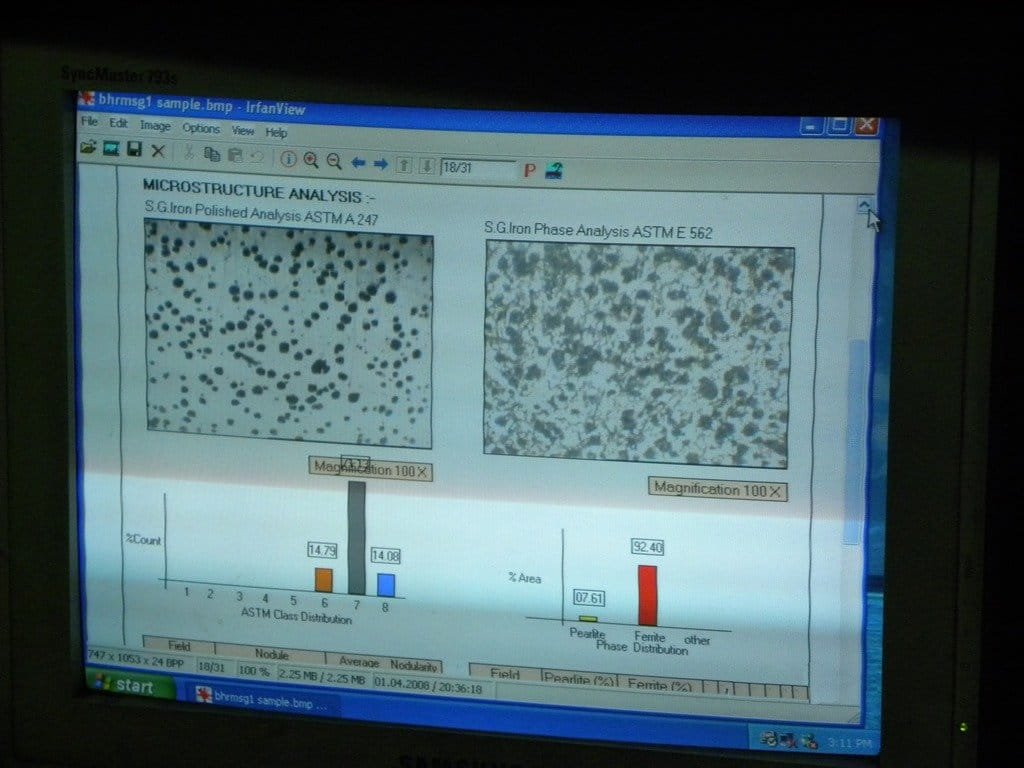Image resolution: width=1024 pixels, height=768 pixels.
Task: Click the Slideshow toolbar icon
Action: point(111,149)
